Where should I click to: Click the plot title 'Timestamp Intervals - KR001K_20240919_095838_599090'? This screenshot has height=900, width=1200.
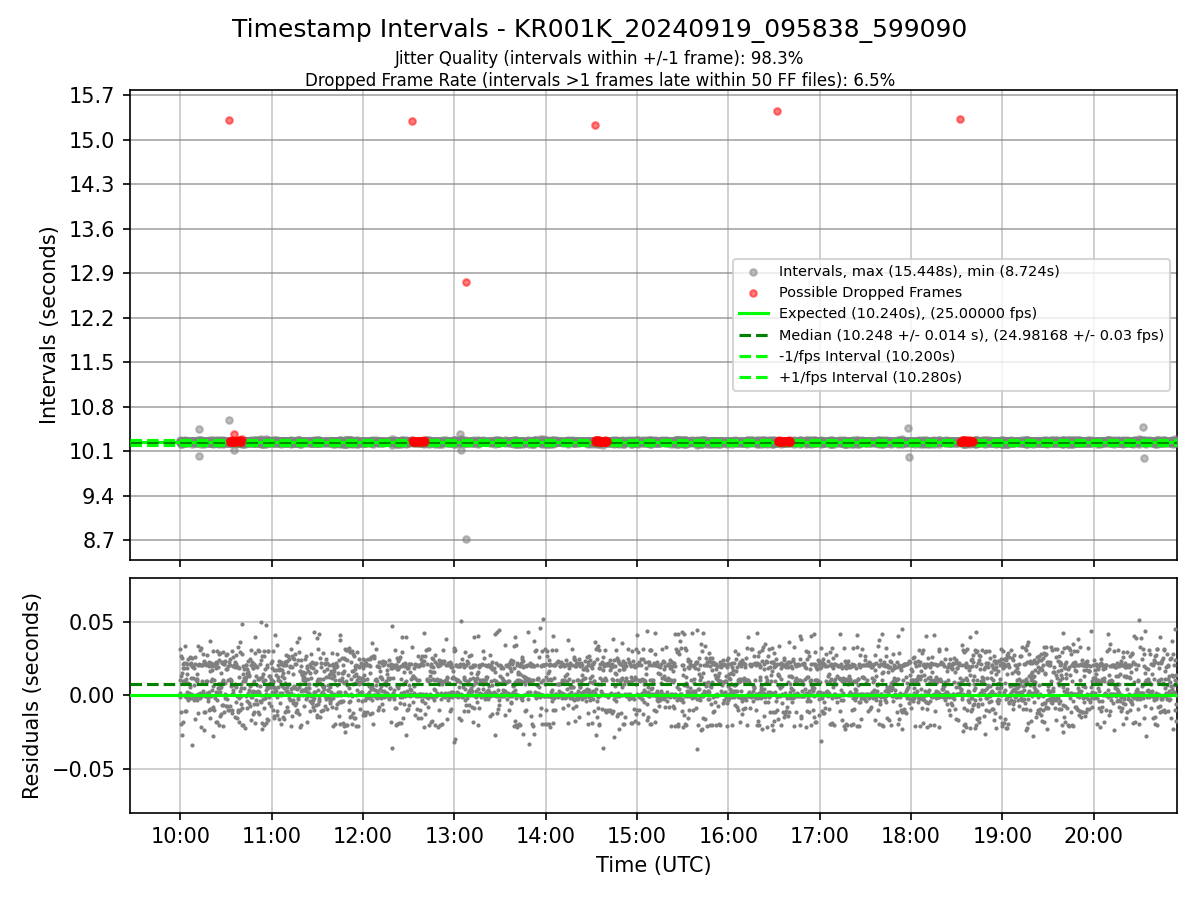[x=599, y=29]
